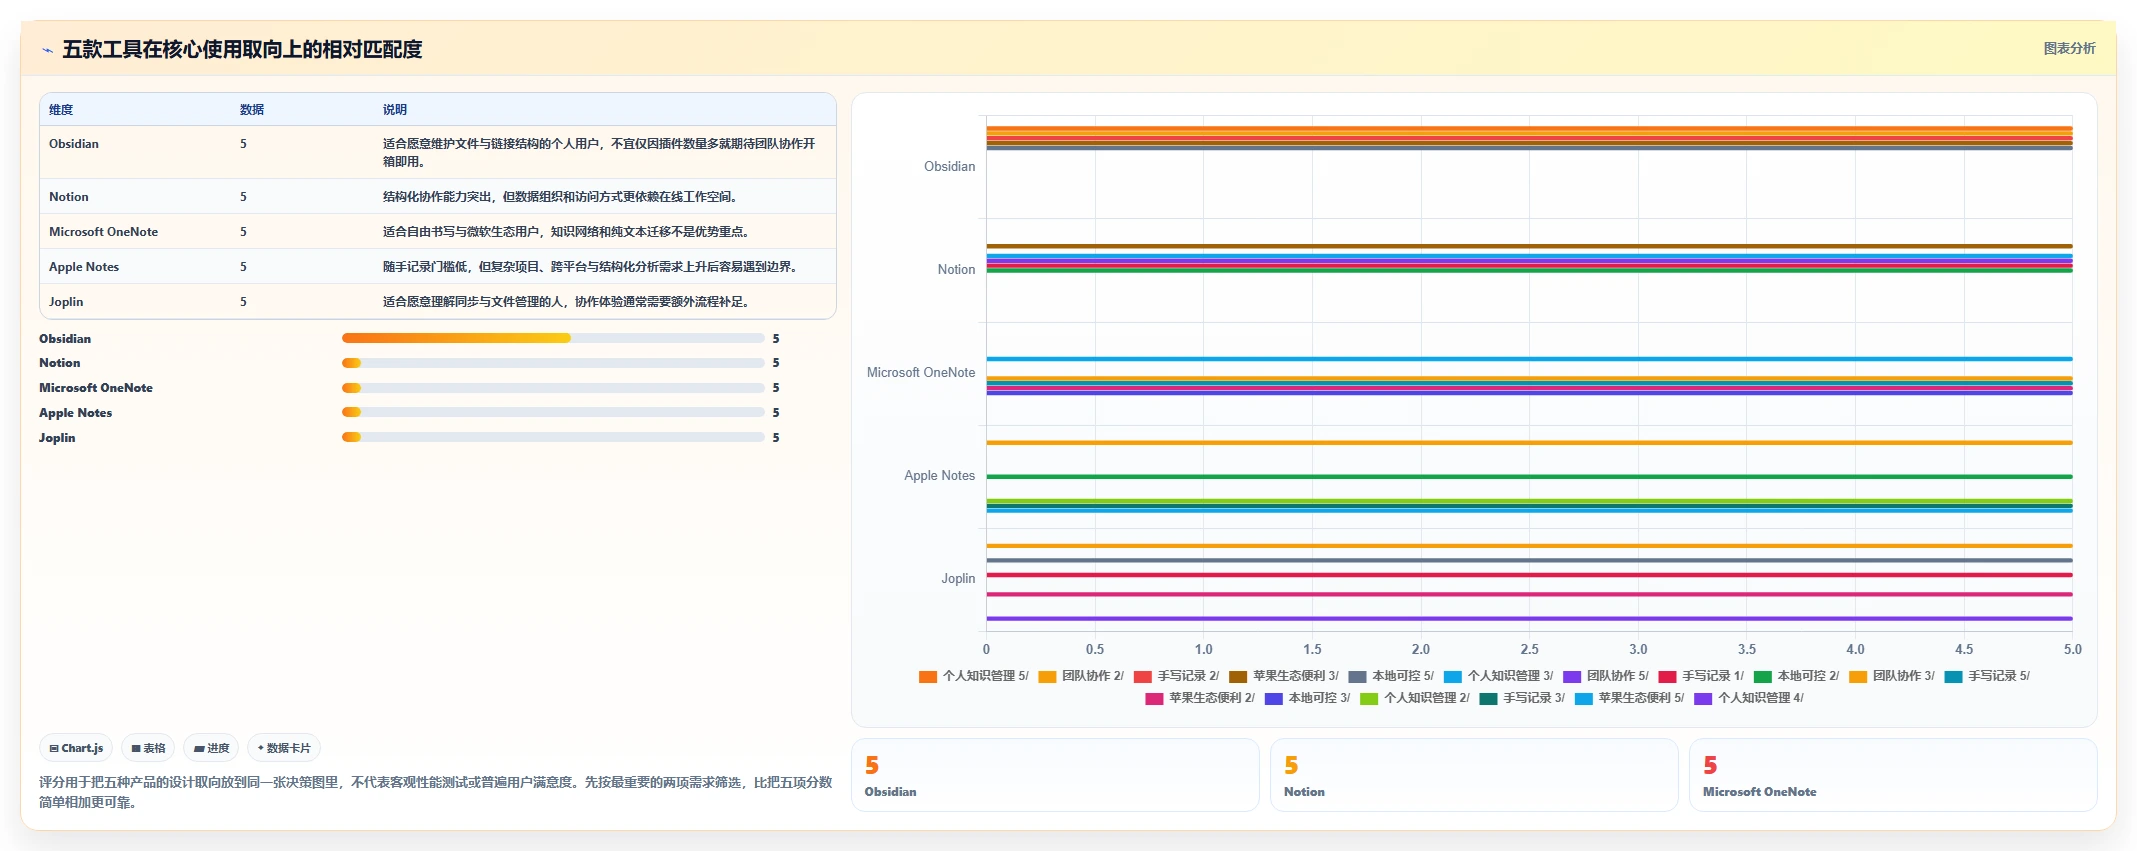Click the 说明 table column header
The height and width of the screenshot is (851, 2137).
click(395, 110)
